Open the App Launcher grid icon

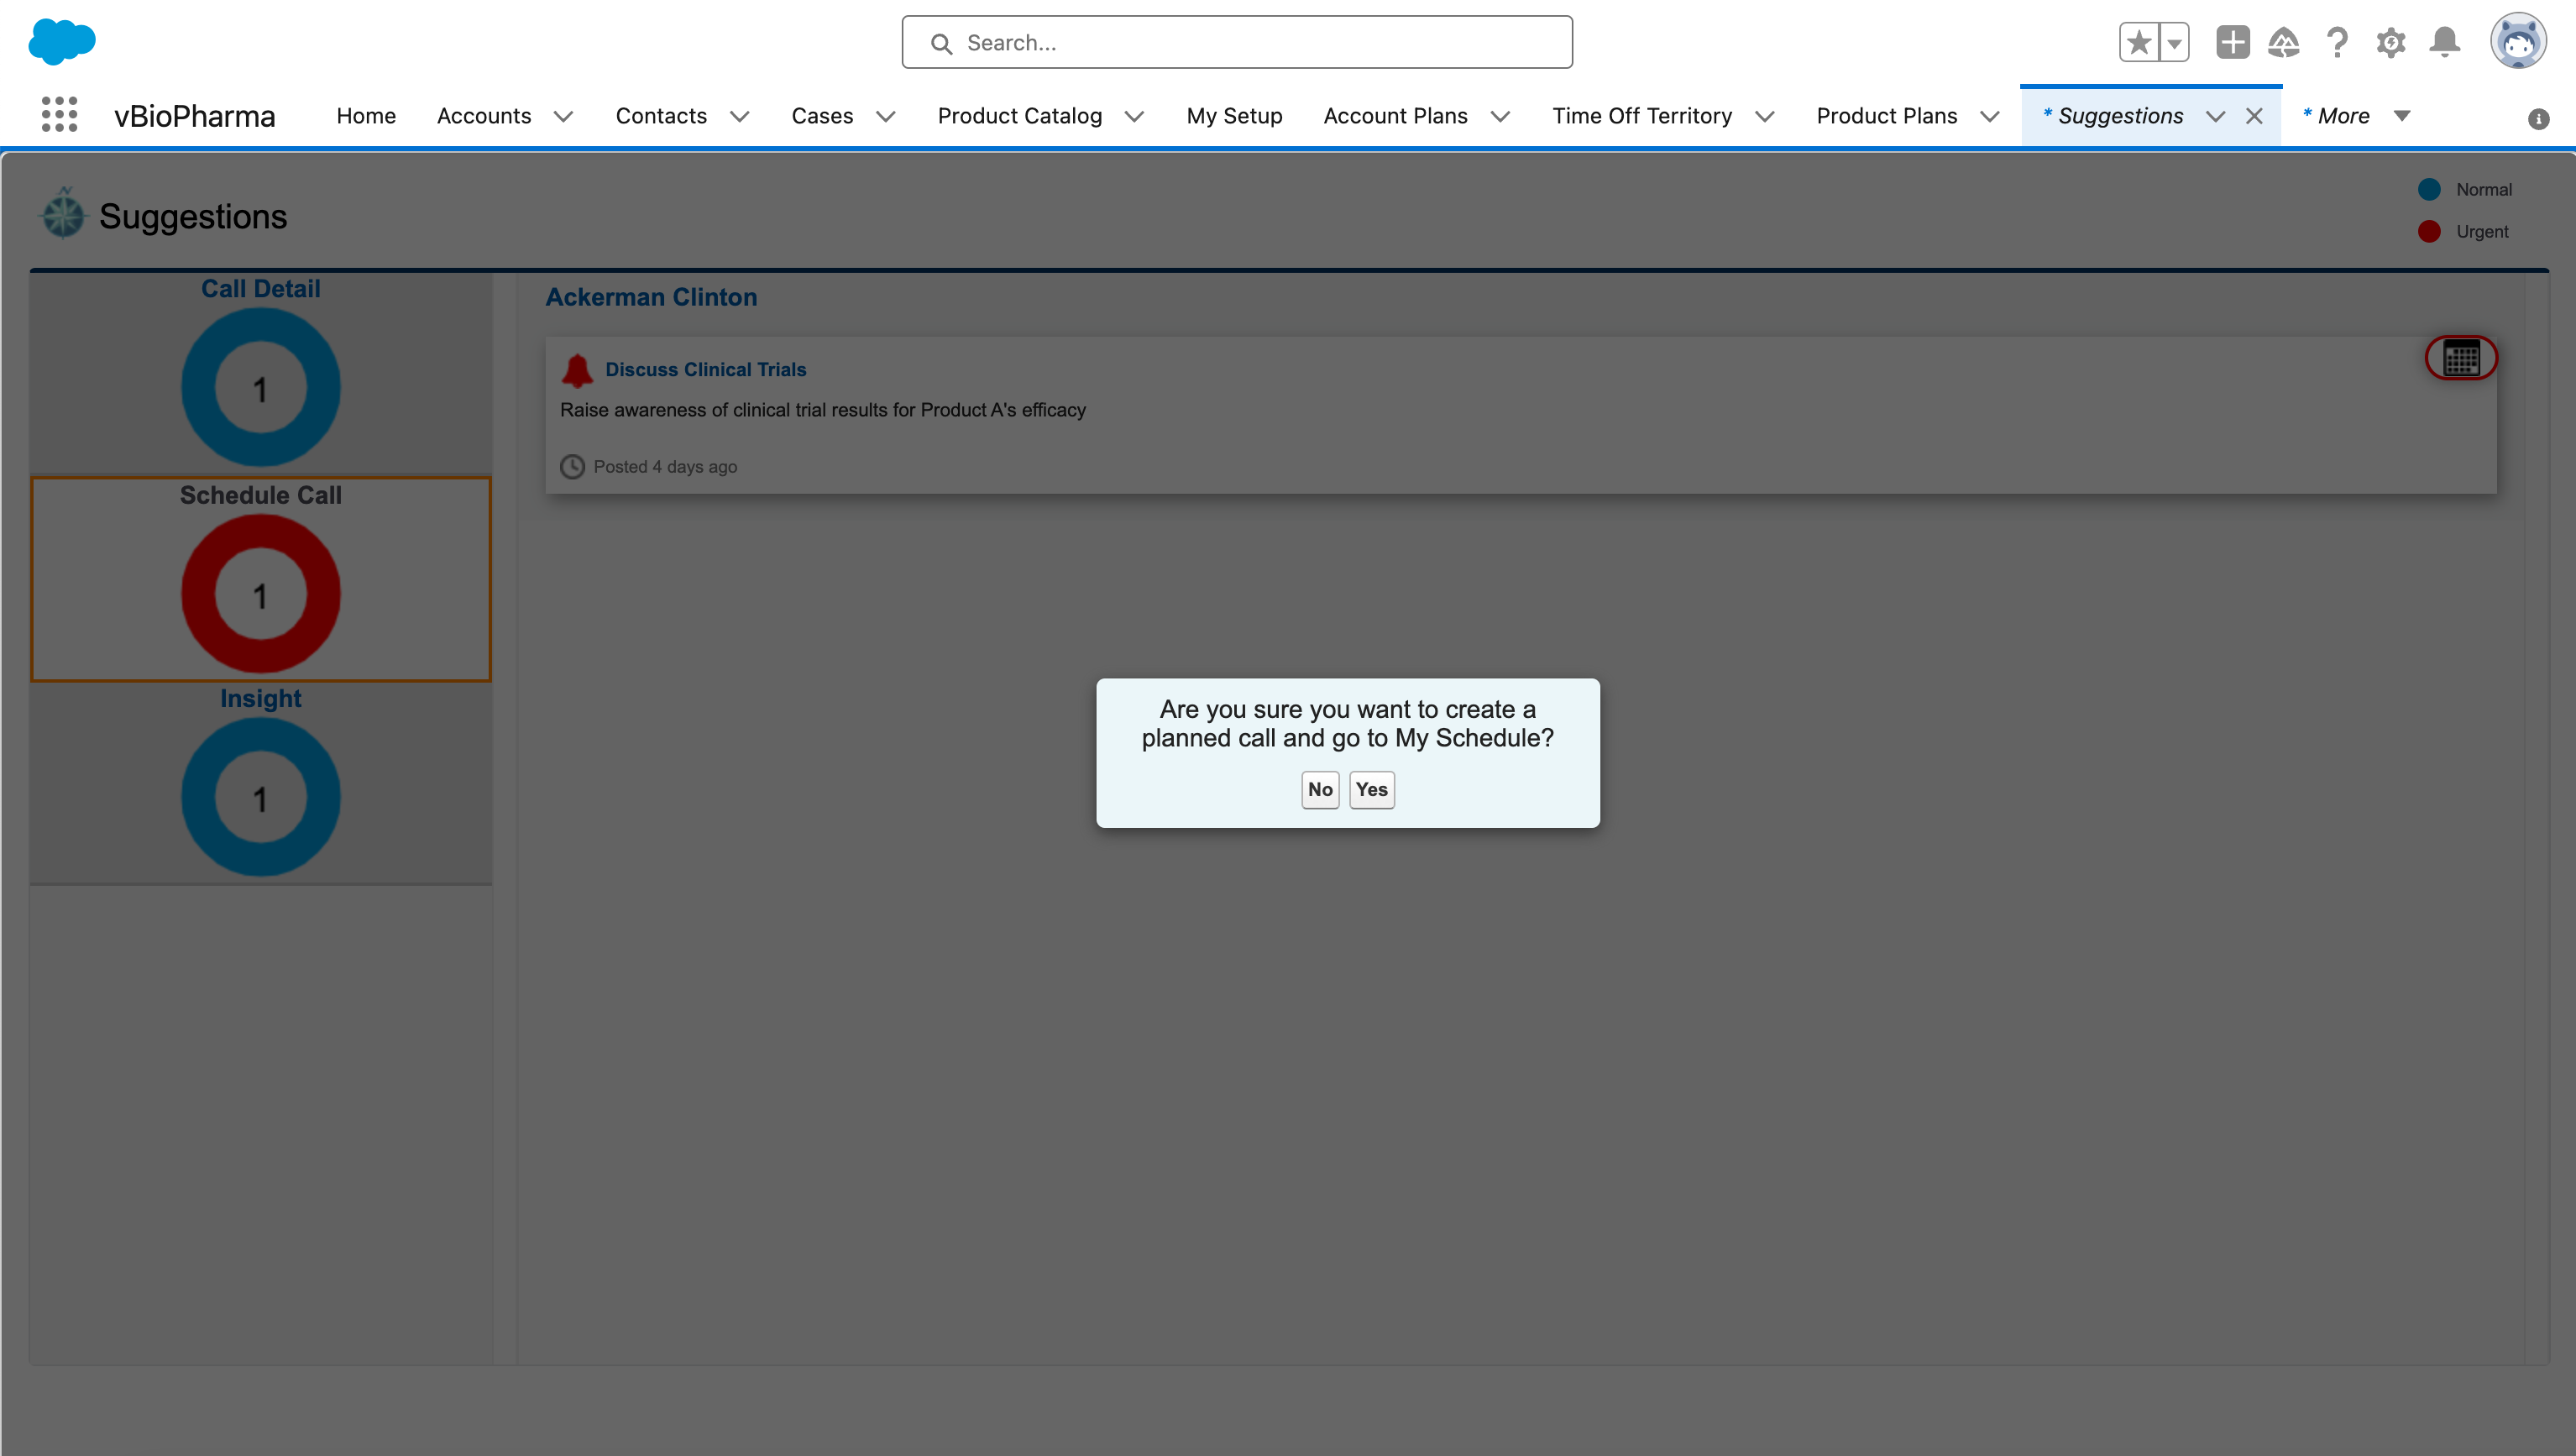tap(59, 115)
